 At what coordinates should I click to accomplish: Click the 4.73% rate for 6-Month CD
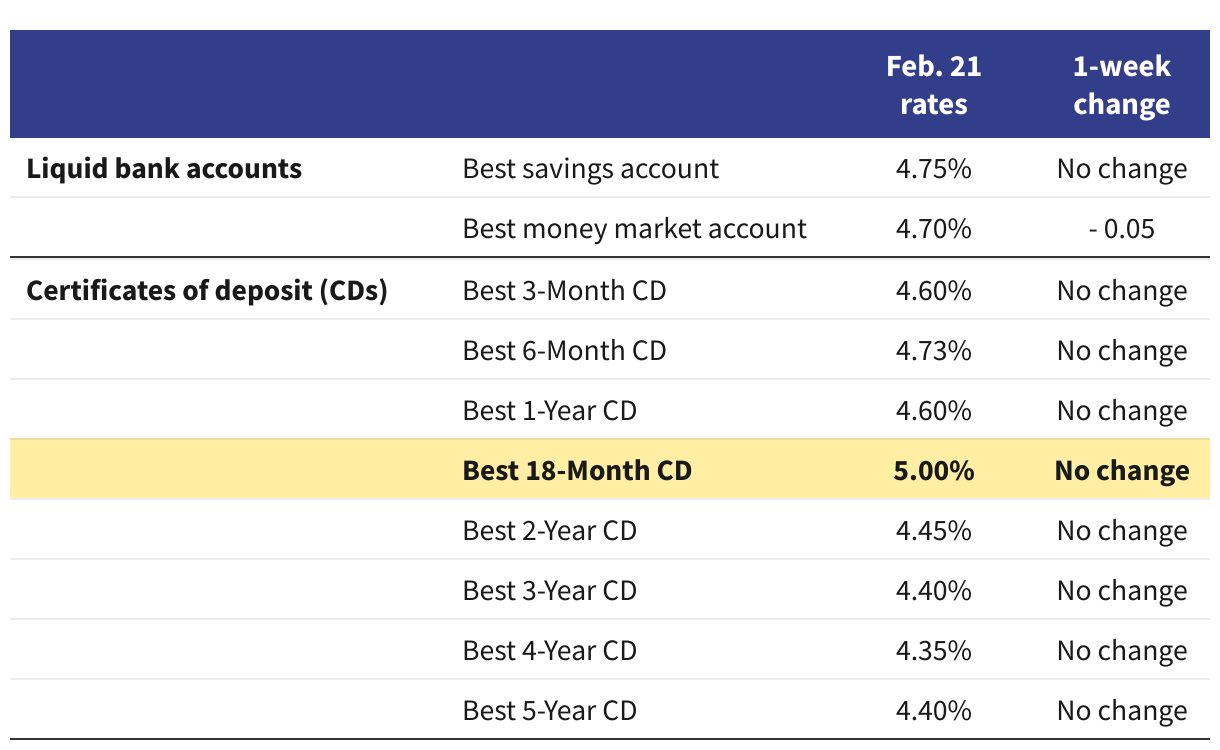pyautogui.click(x=933, y=351)
